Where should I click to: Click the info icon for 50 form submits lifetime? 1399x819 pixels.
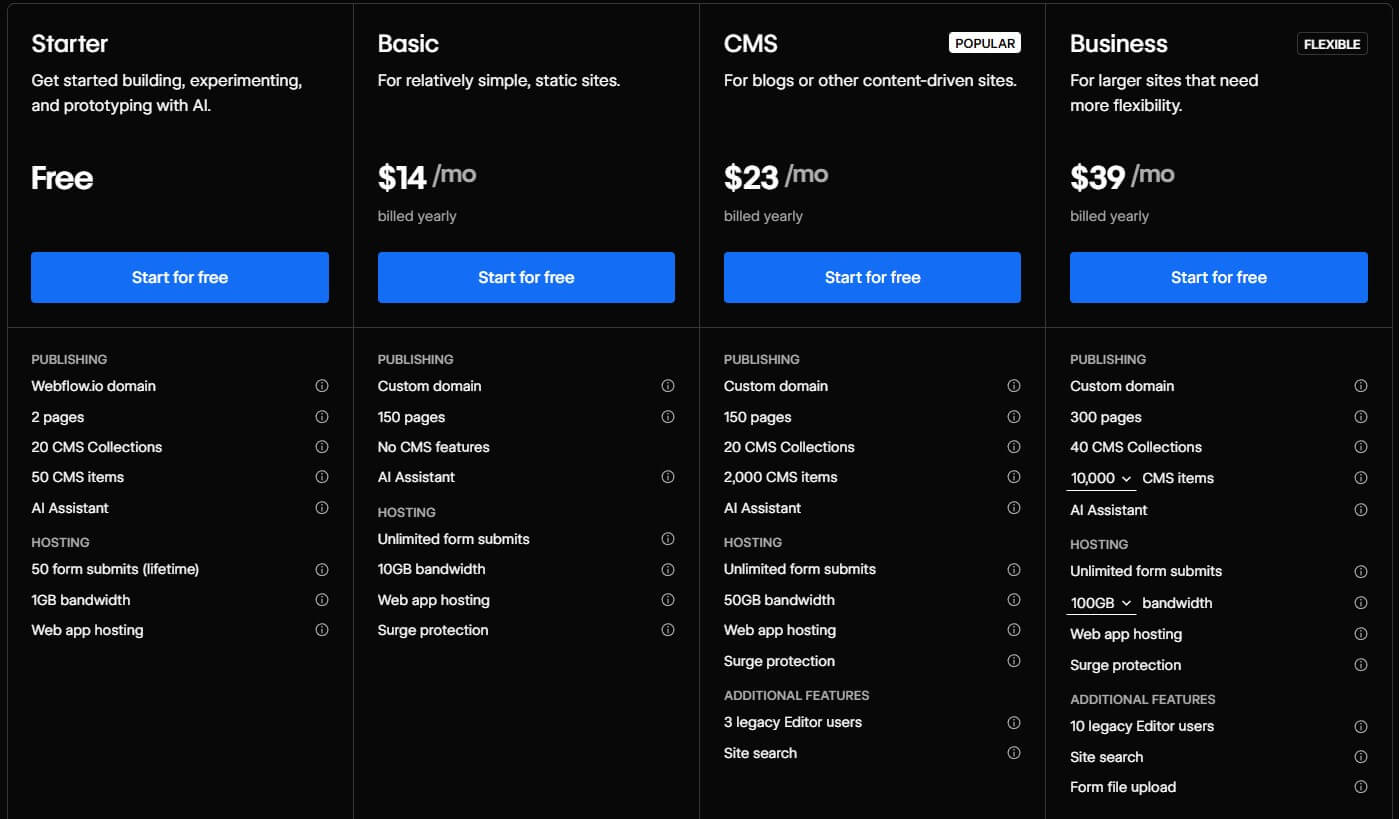pos(322,569)
